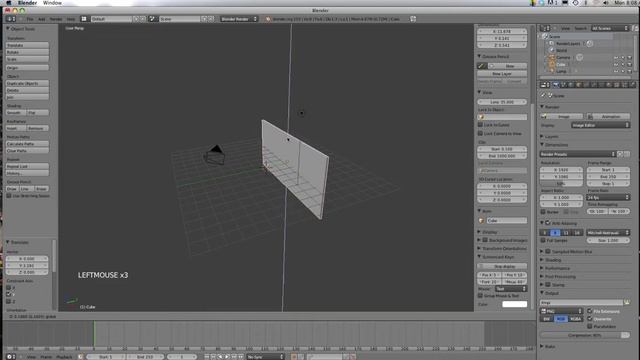The width and height of the screenshot is (640, 360).
Task: Toggle the Use Sketching Sessions checkbox
Action: pyautogui.click(x=9, y=196)
